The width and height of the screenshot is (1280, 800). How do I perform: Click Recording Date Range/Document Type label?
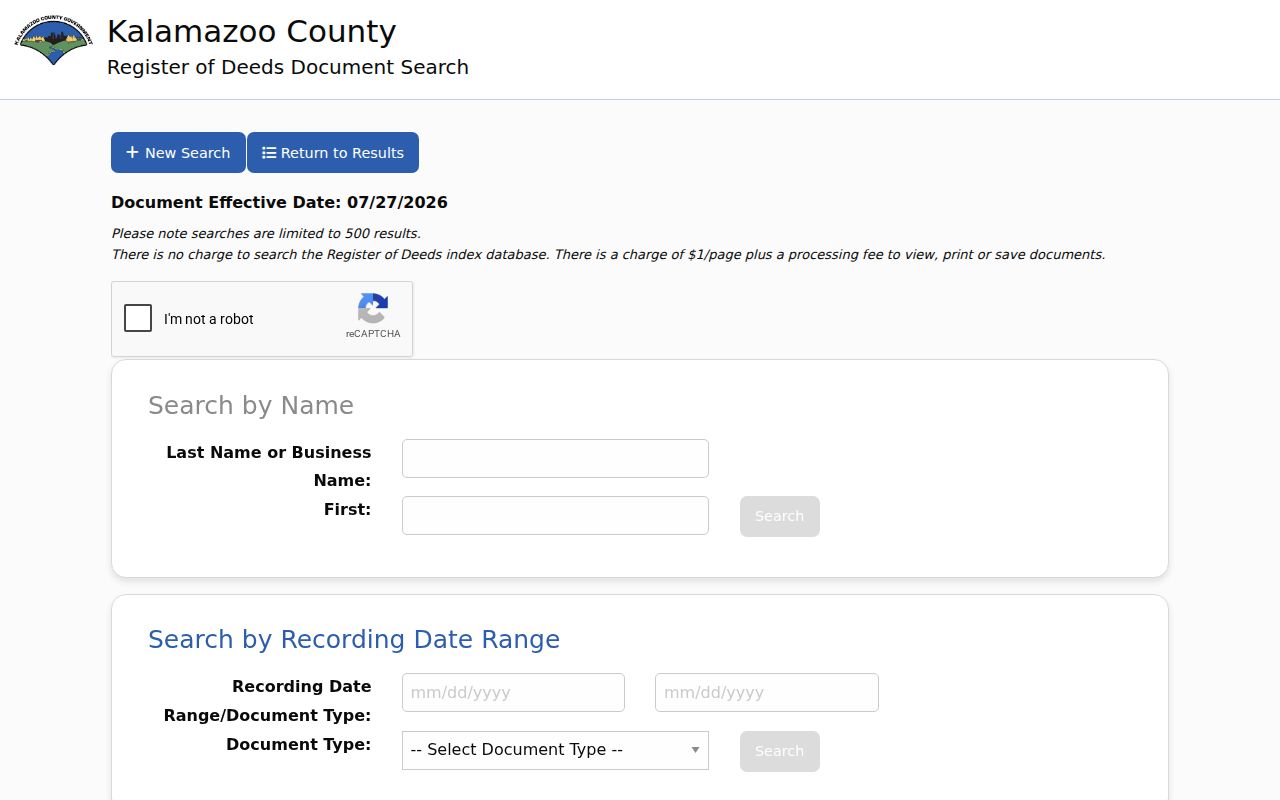click(x=268, y=701)
